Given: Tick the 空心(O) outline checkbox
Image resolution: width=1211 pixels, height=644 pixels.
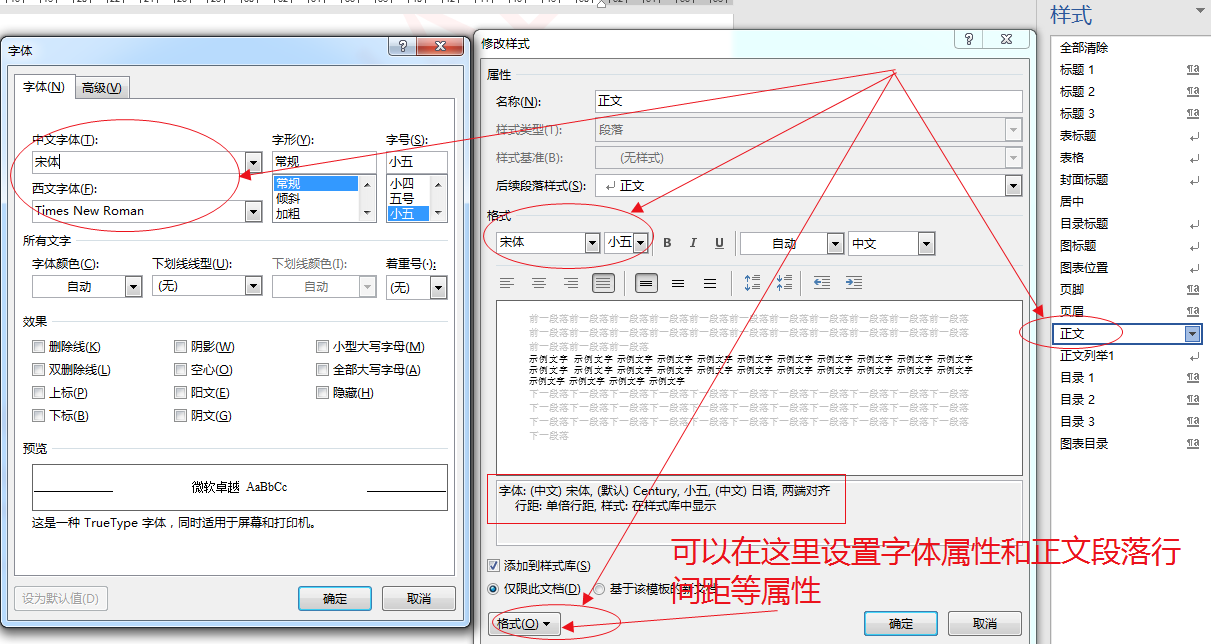Looking at the screenshot, I should (181, 370).
